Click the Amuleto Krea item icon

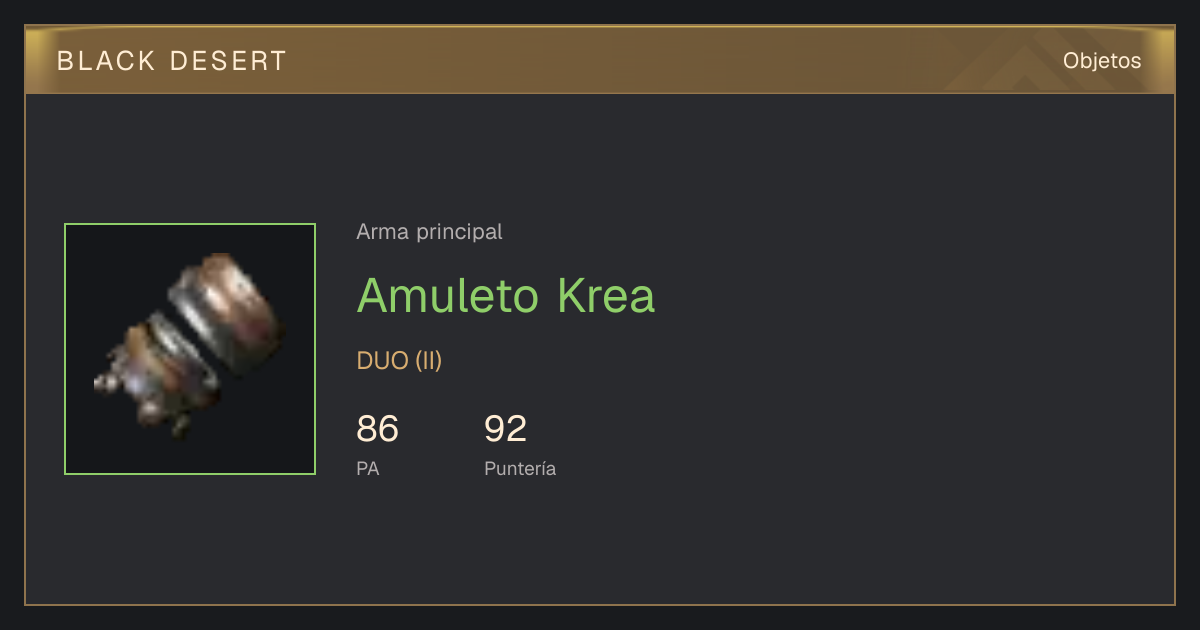(x=190, y=349)
